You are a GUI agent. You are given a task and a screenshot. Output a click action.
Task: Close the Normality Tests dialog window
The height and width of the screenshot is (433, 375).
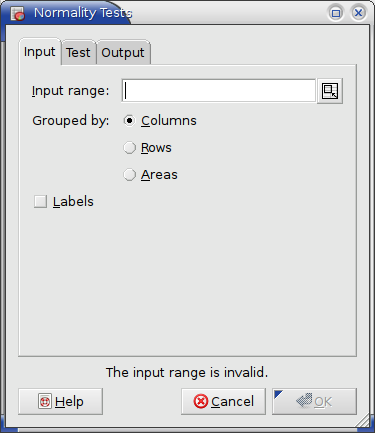click(358, 13)
